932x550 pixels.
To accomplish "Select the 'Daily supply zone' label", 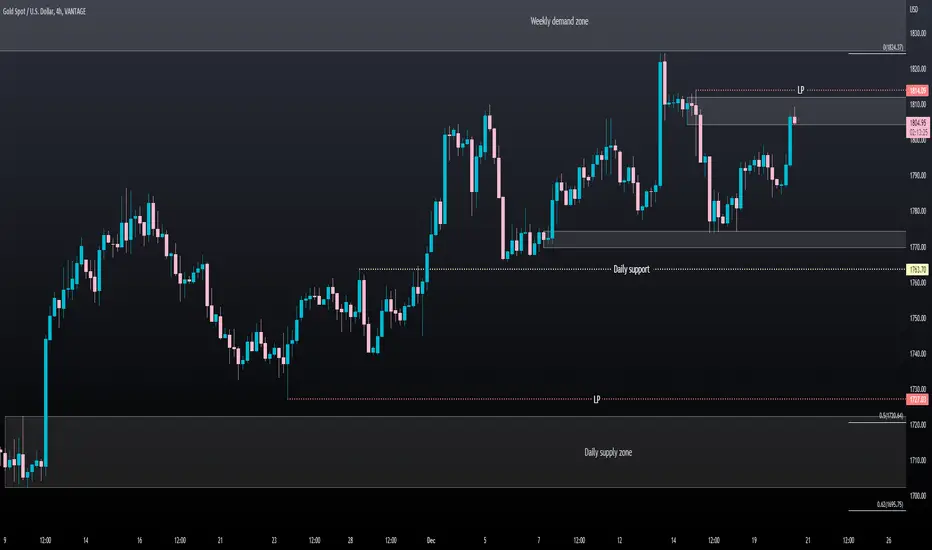I will 608,452.
